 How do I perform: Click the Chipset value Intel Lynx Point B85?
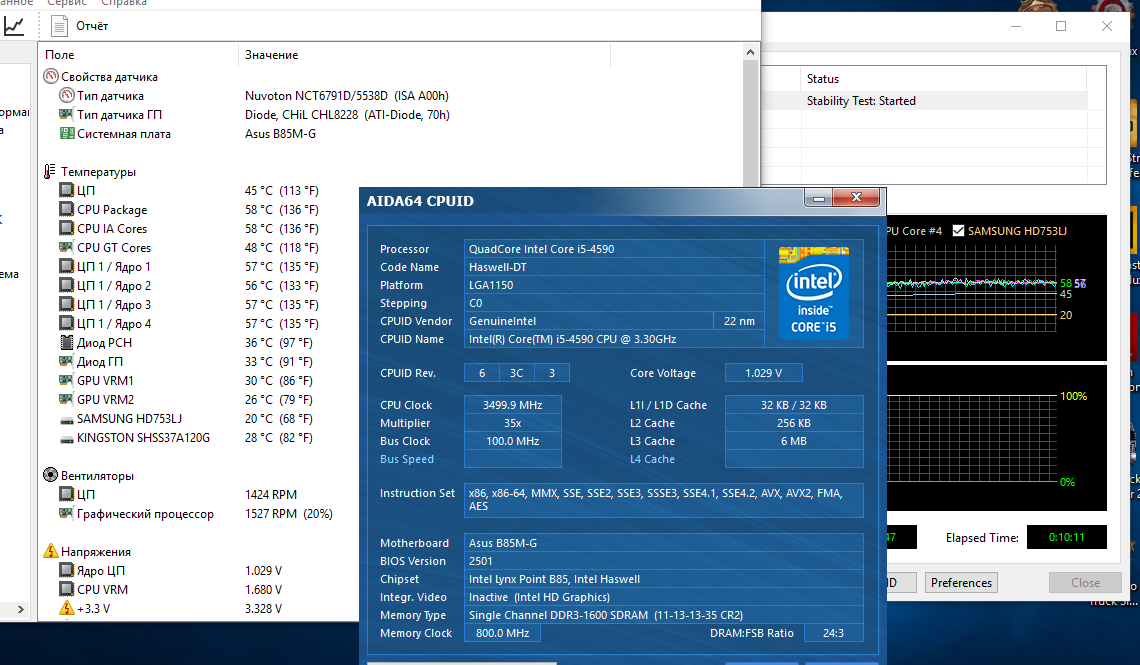pos(664,579)
